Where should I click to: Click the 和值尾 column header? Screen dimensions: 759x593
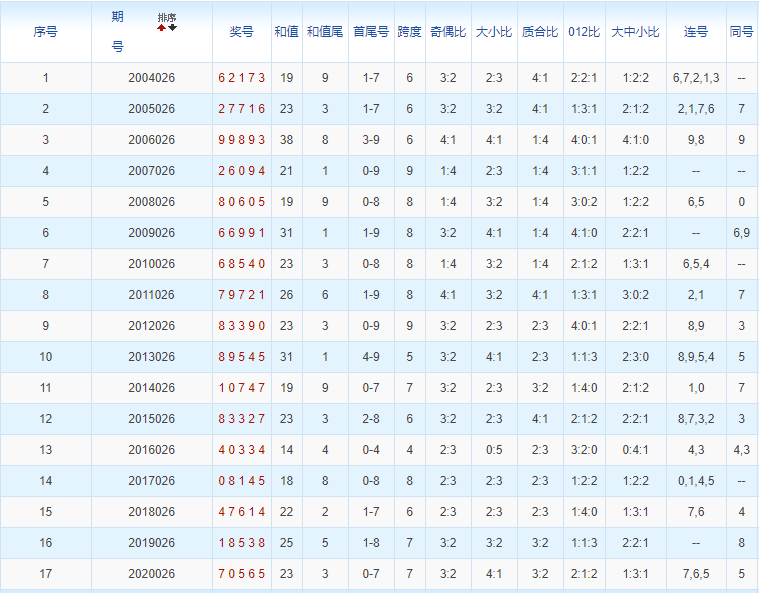click(x=325, y=32)
